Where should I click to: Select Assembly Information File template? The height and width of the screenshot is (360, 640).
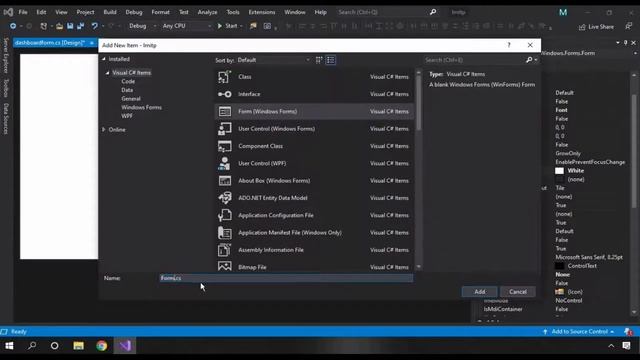coord(314,250)
